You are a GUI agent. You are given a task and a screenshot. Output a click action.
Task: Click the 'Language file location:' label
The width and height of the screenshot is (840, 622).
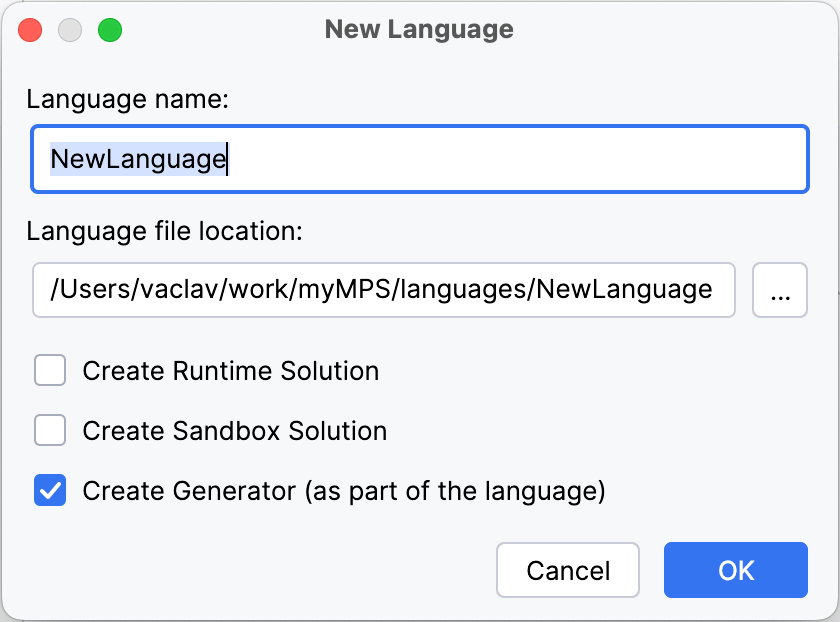tap(164, 231)
